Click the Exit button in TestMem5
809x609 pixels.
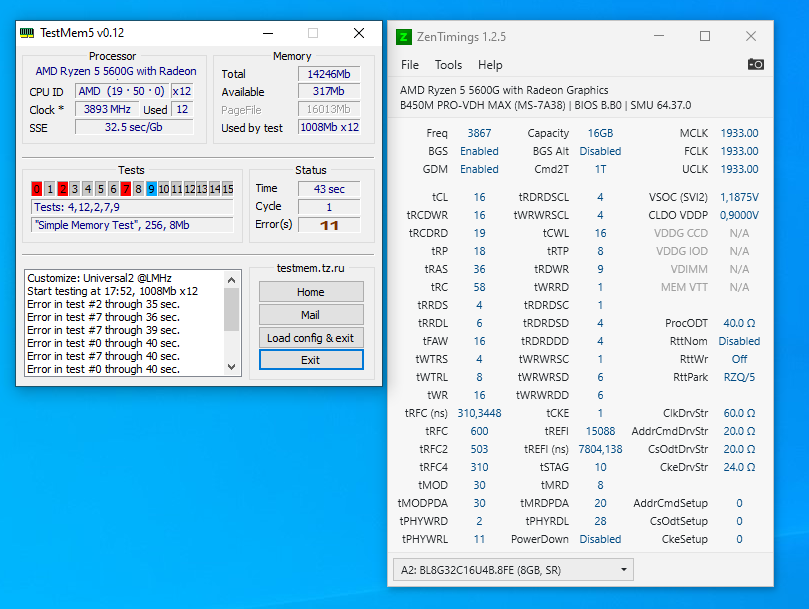coord(311,360)
